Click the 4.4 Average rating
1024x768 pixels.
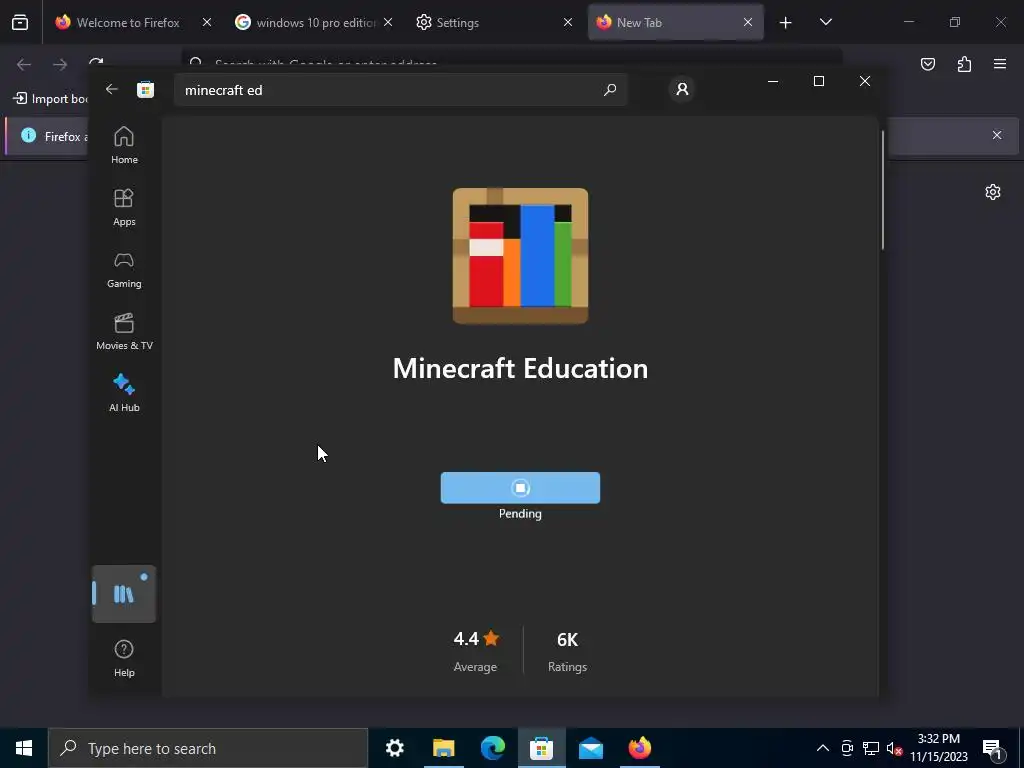(475, 650)
